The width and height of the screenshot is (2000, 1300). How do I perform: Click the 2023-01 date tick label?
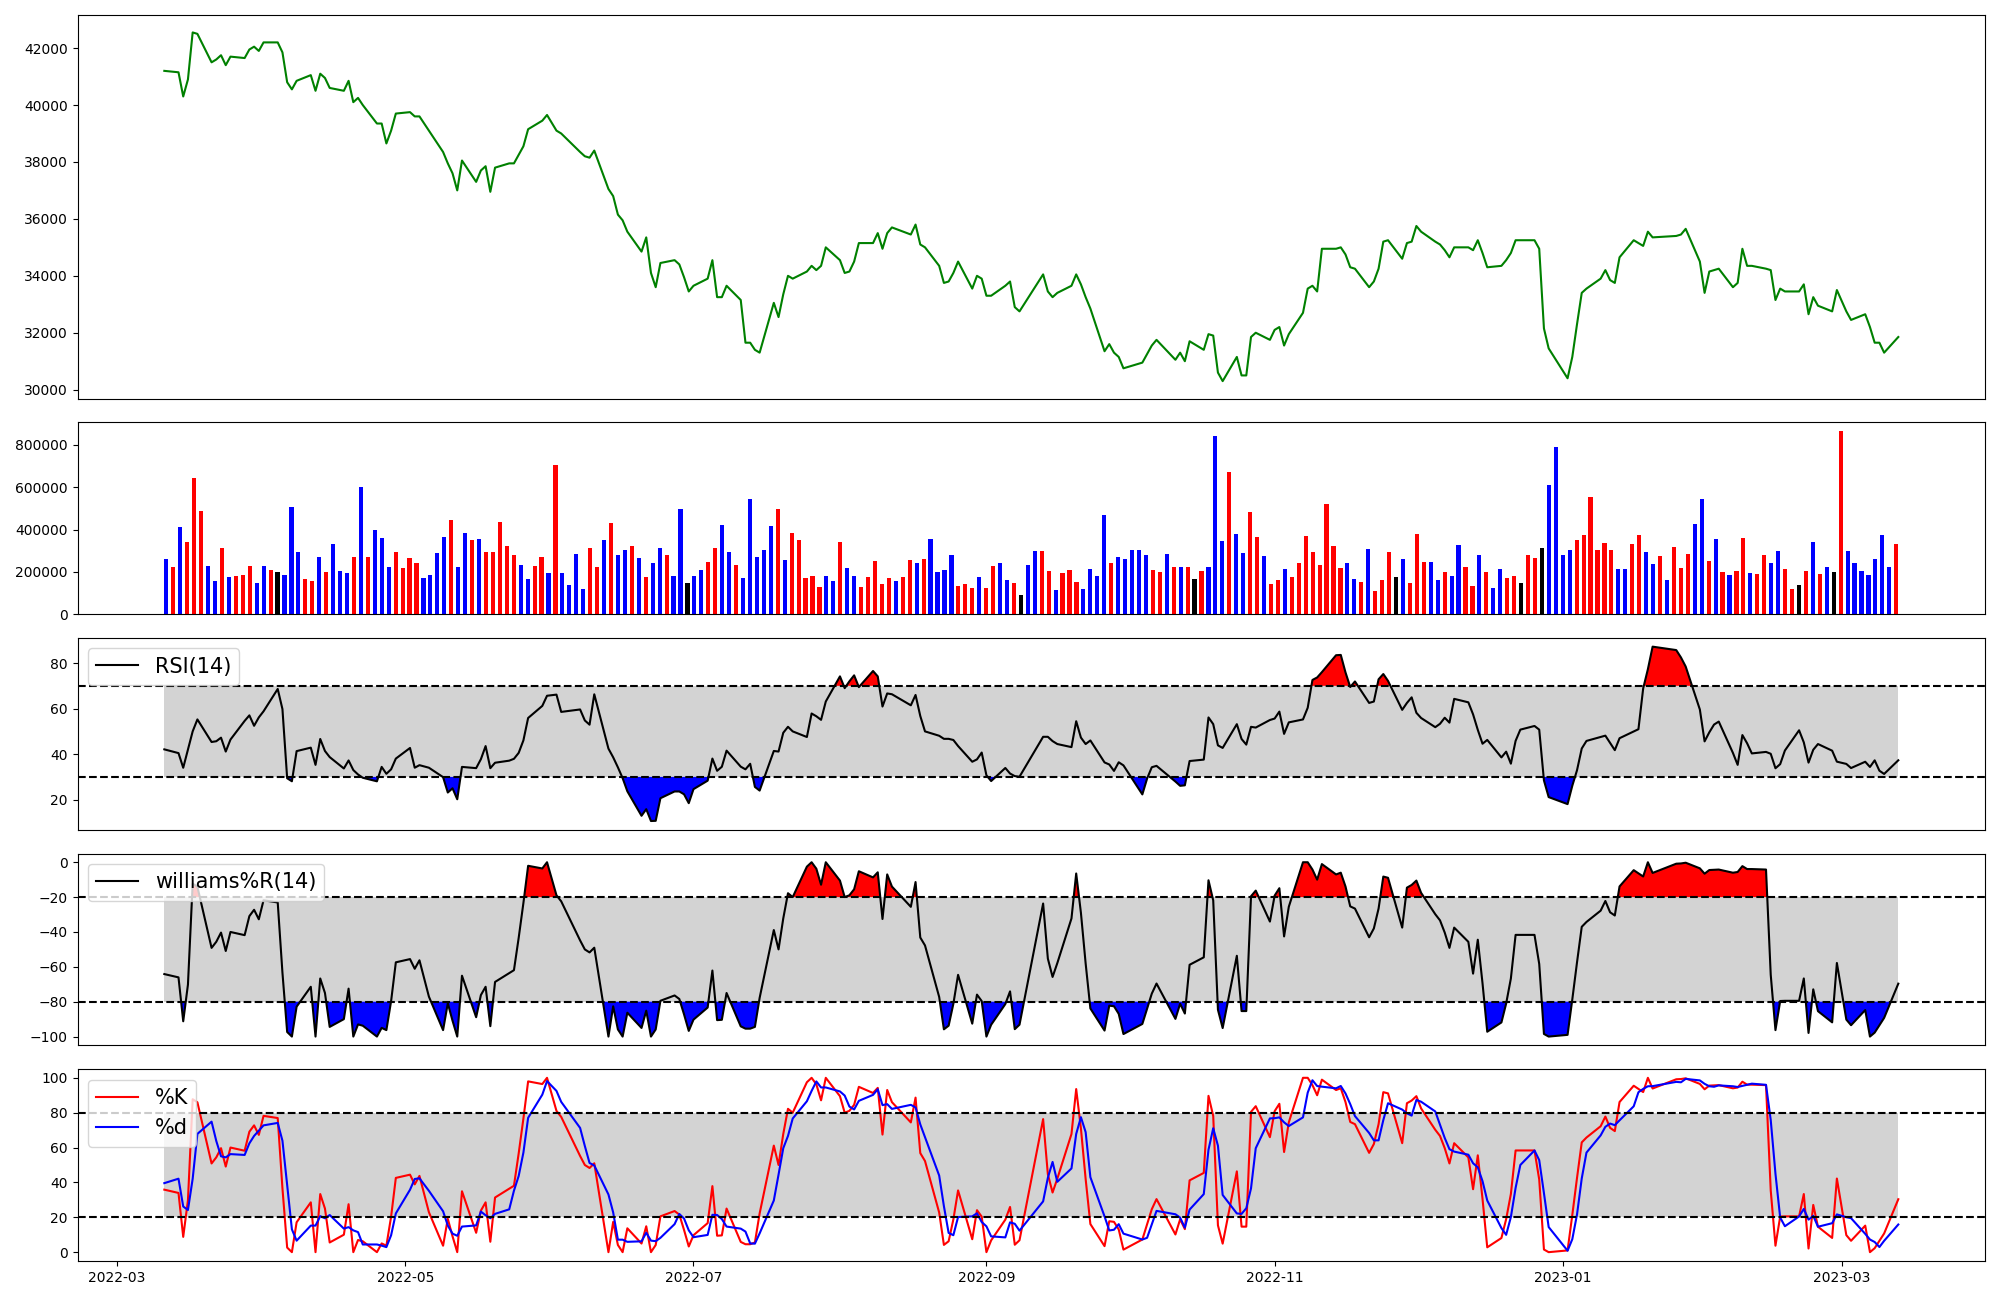pyautogui.click(x=1562, y=1277)
